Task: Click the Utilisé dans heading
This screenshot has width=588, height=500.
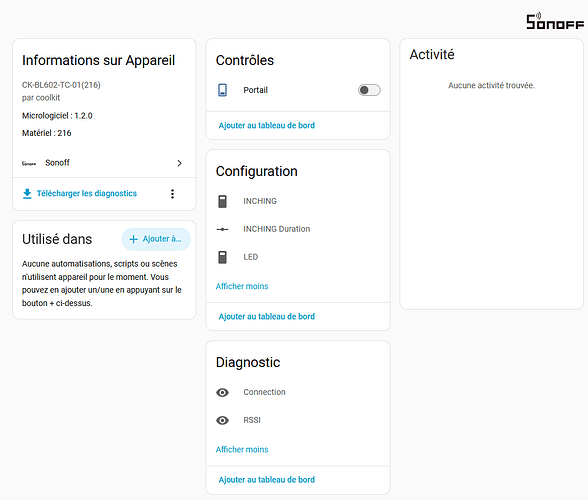Action: [57, 239]
